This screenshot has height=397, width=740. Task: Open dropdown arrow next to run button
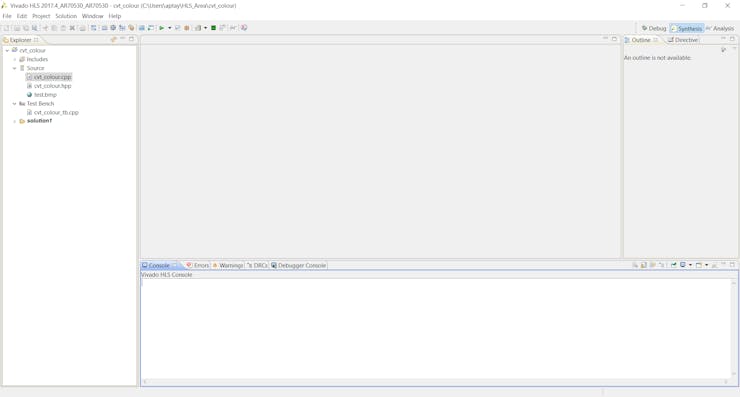click(x=169, y=28)
